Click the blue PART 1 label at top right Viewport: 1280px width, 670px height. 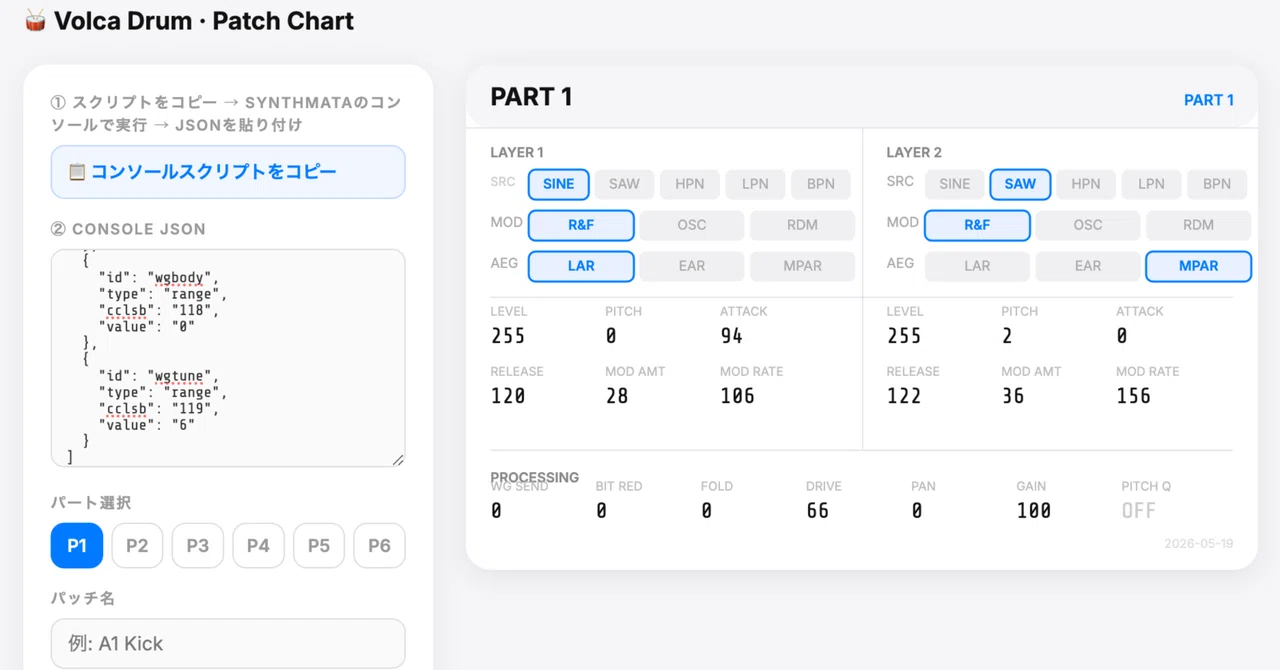coord(1209,100)
